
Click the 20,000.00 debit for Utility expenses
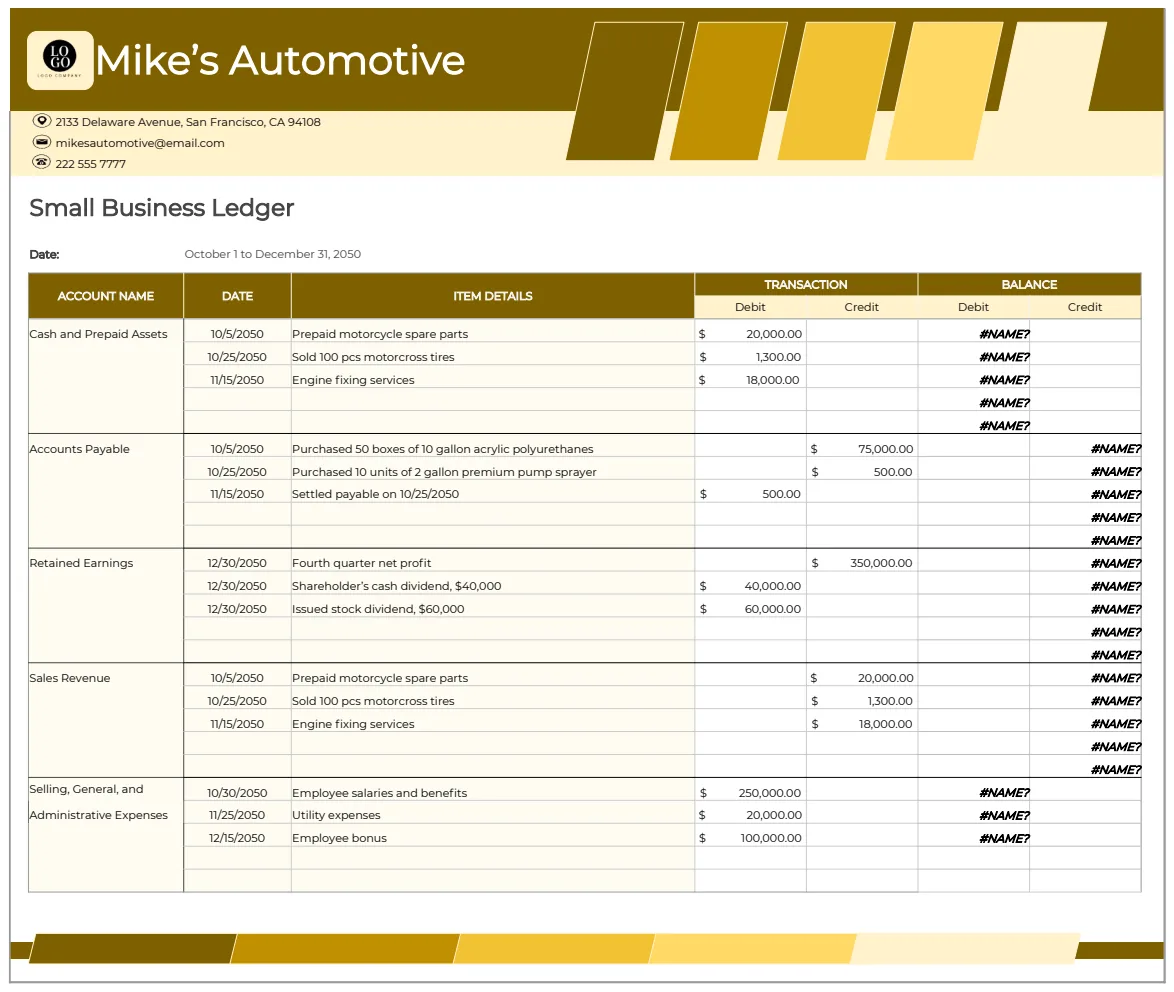tap(750, 815)
